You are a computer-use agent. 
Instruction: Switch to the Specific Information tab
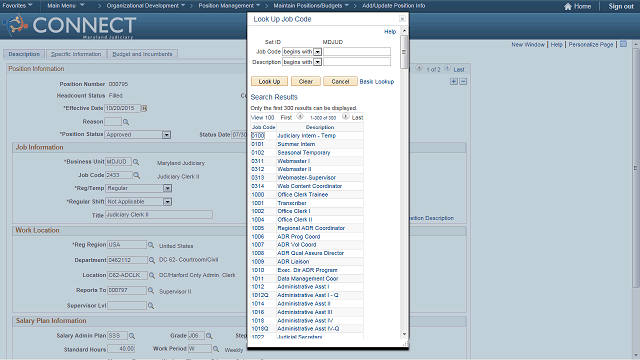pos(76,54)
